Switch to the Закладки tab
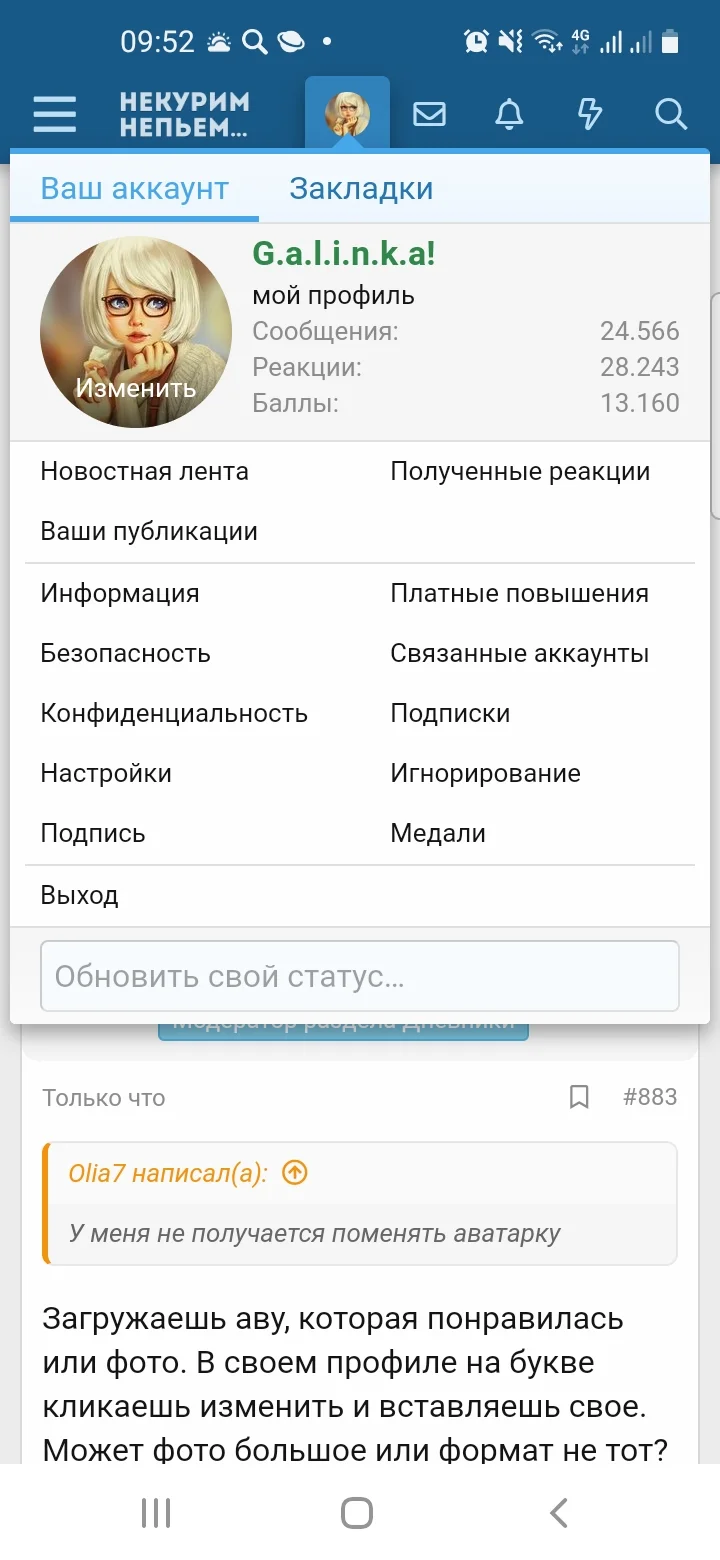720x1560 pixels. (x=361, y=188)
